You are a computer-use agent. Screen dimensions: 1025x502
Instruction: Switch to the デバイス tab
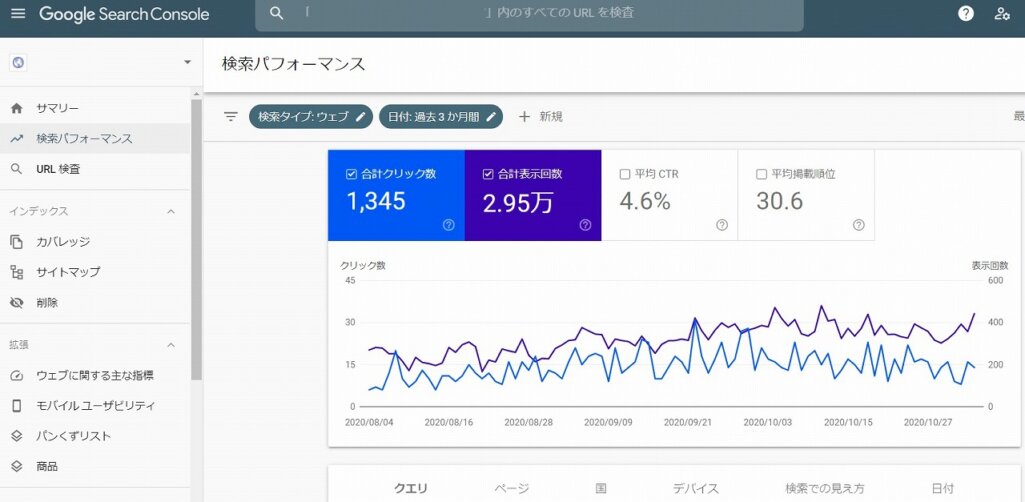tap(695, 488)
